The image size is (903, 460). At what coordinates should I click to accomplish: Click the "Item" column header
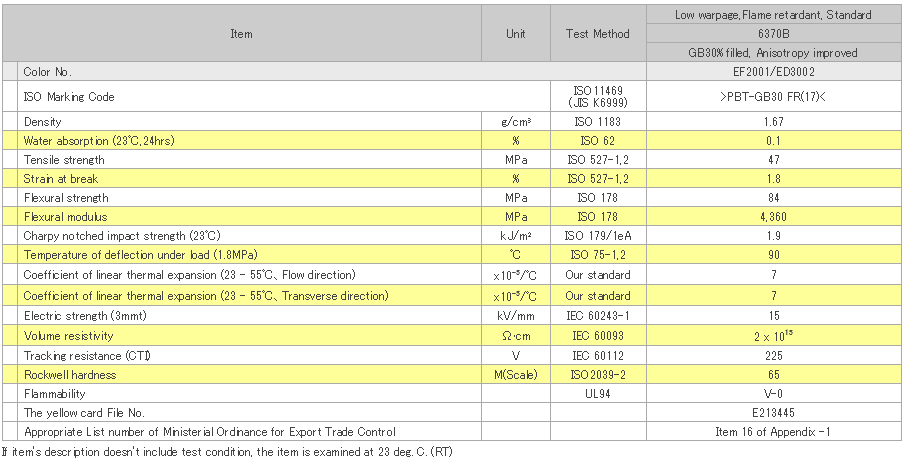coord(241,34)
